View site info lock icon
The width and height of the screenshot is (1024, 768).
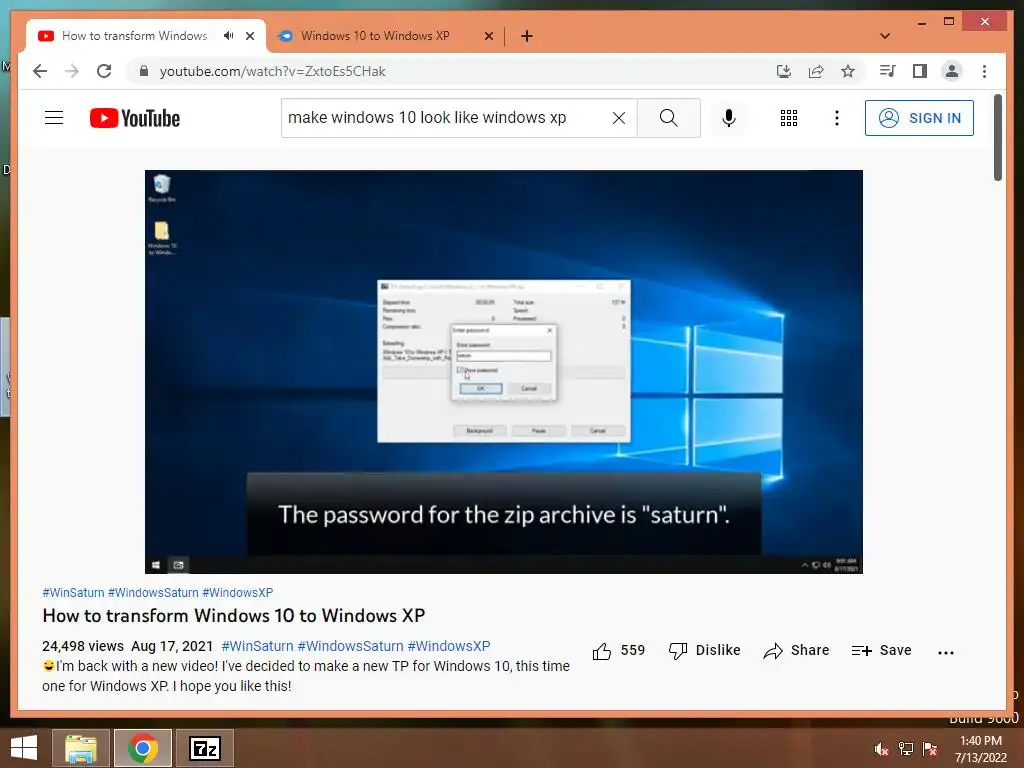[144, 71]
